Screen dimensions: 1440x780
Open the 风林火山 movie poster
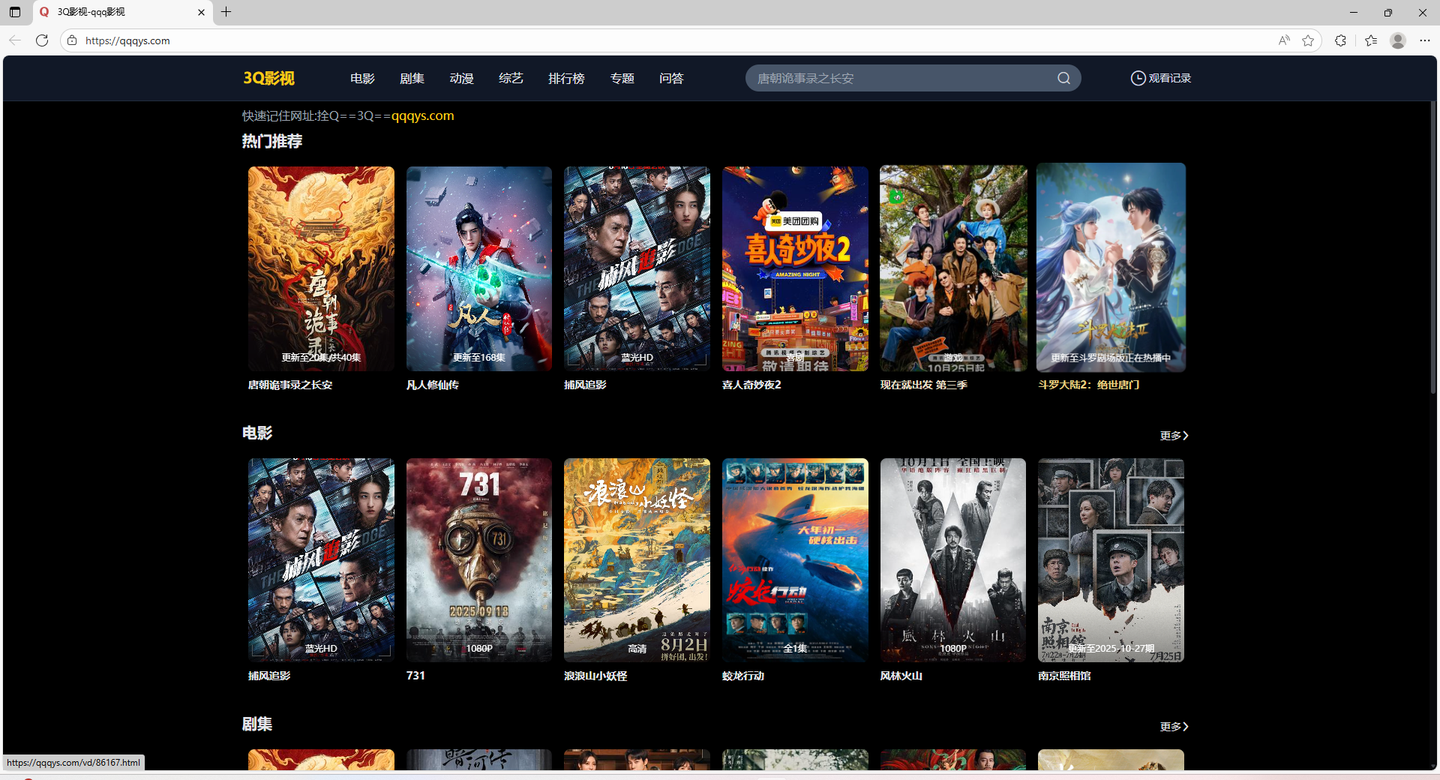(x=953, y=560)
